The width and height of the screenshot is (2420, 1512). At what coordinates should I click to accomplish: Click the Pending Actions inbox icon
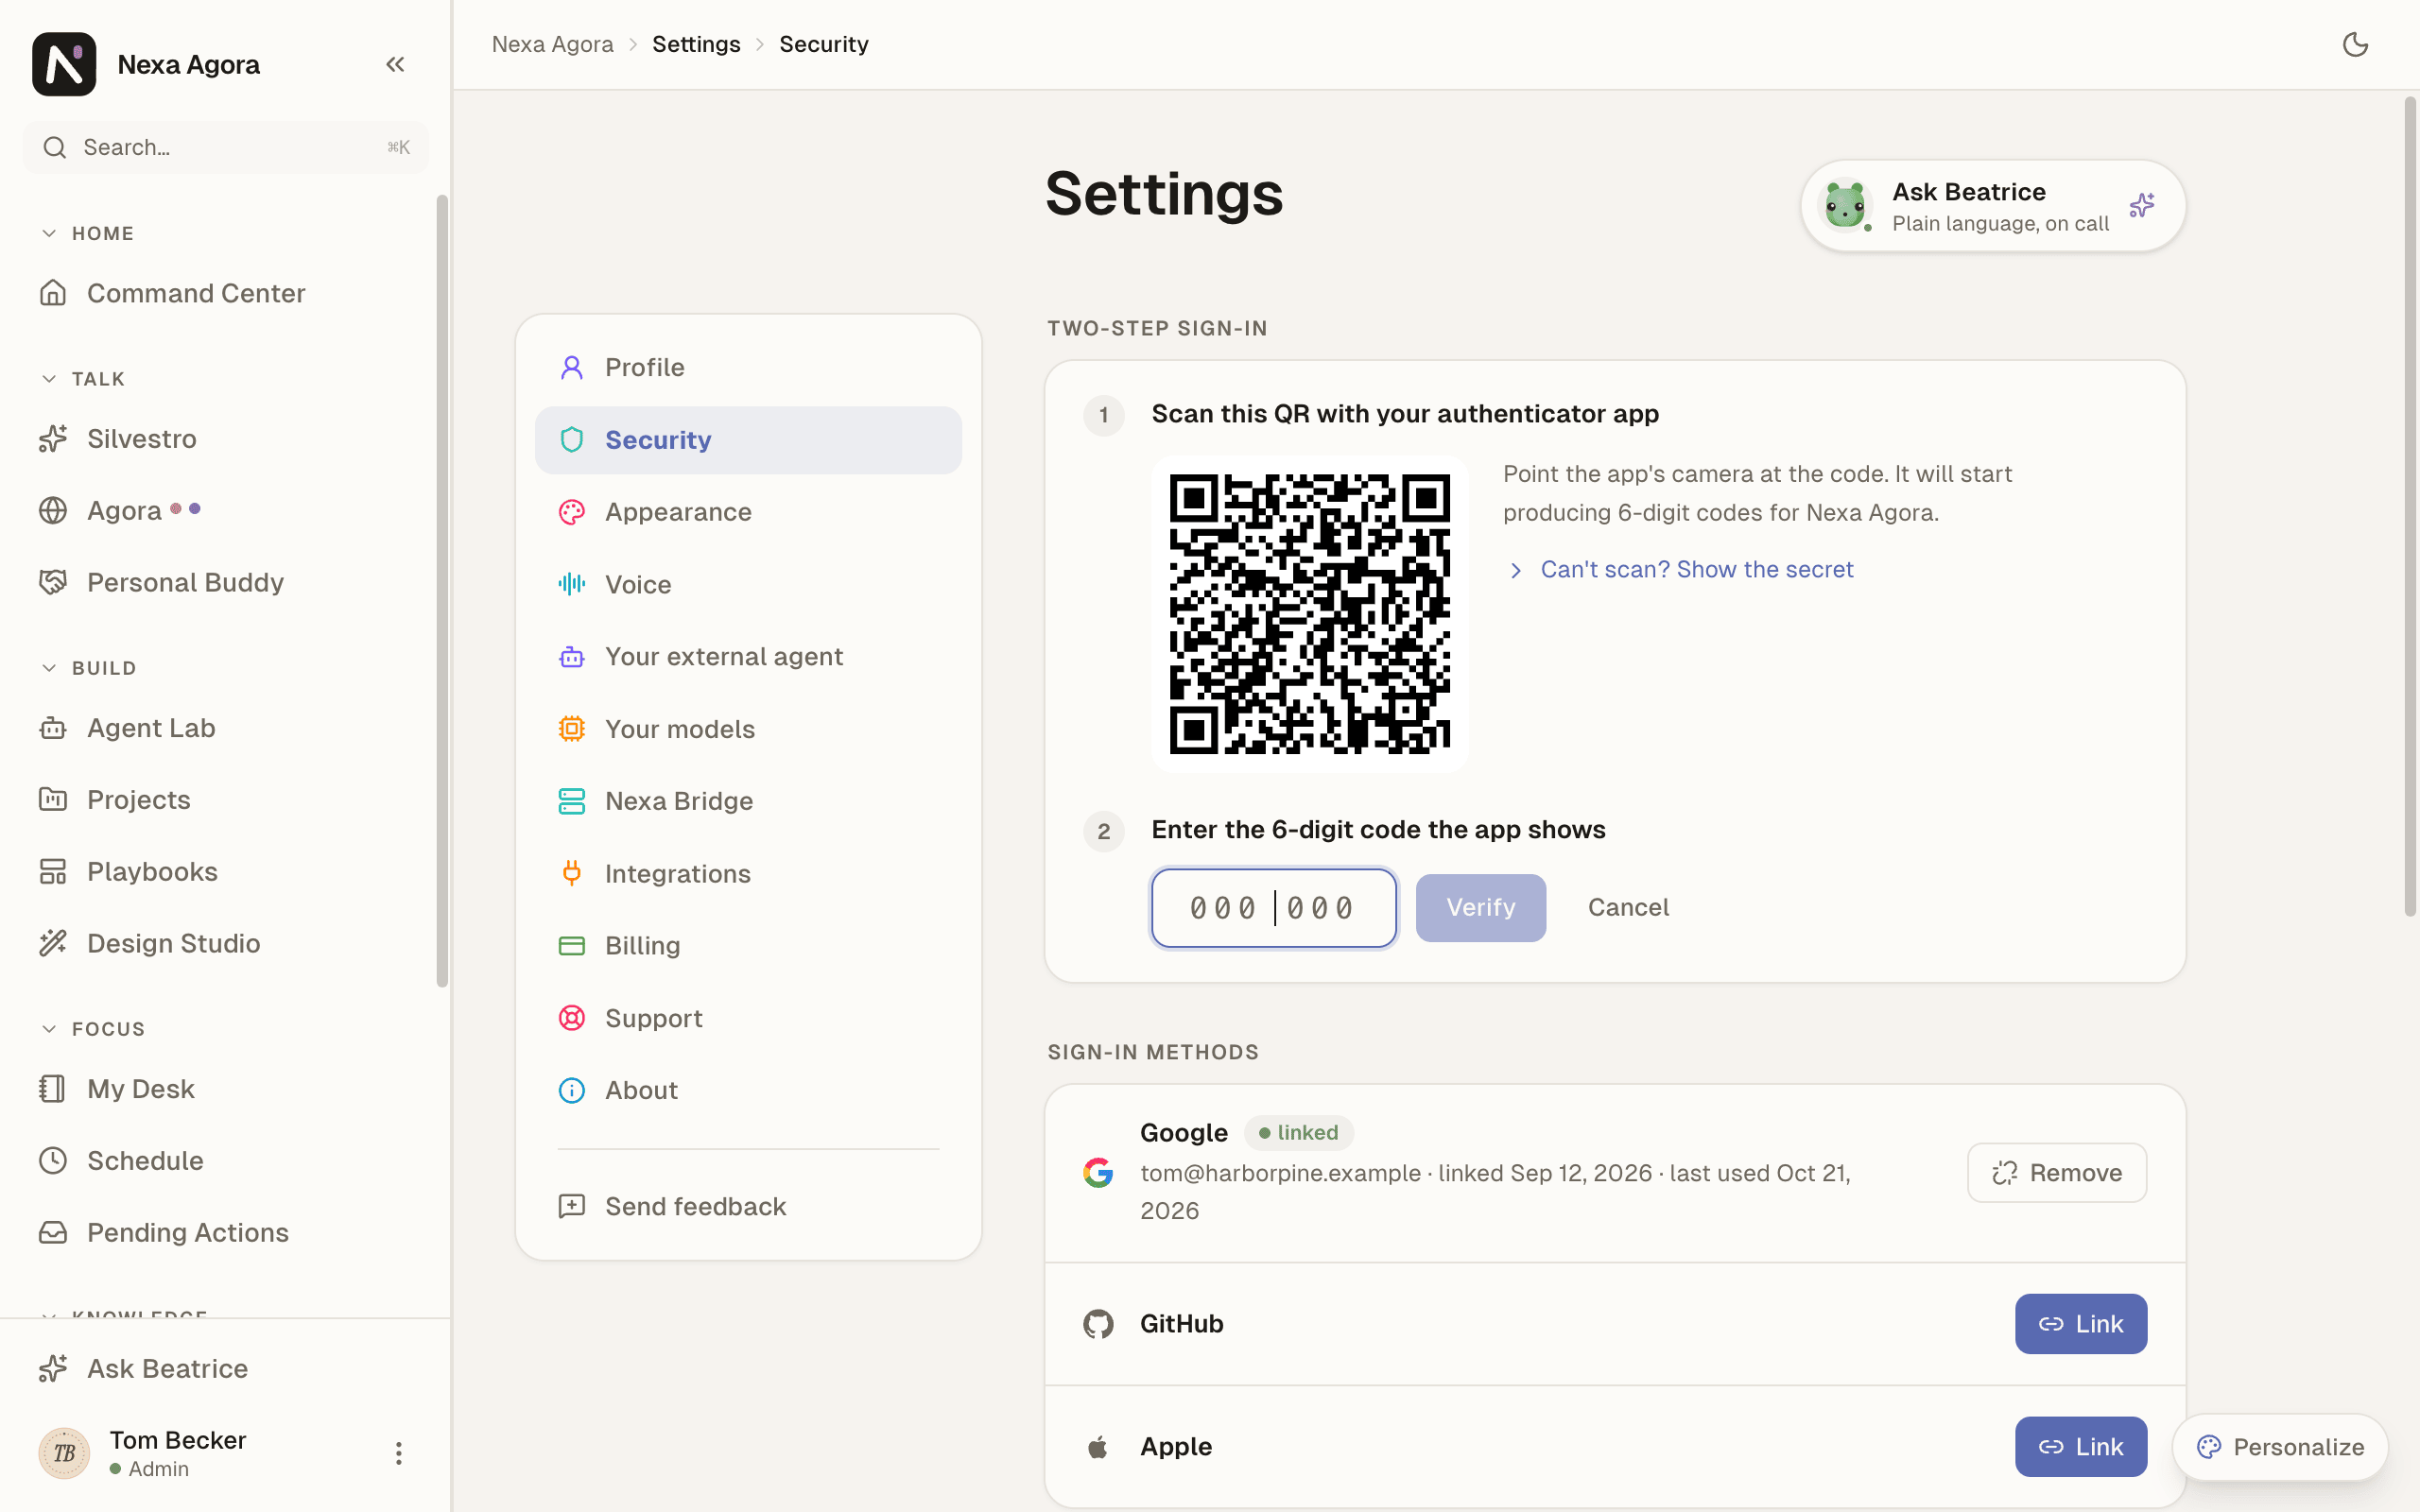53,1232
